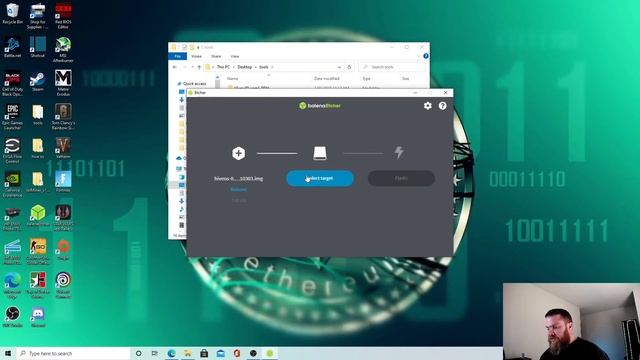Open Microsoft Store from the taskbar
640x360 pixels.
pyautogui.click(x=204, y=353)
